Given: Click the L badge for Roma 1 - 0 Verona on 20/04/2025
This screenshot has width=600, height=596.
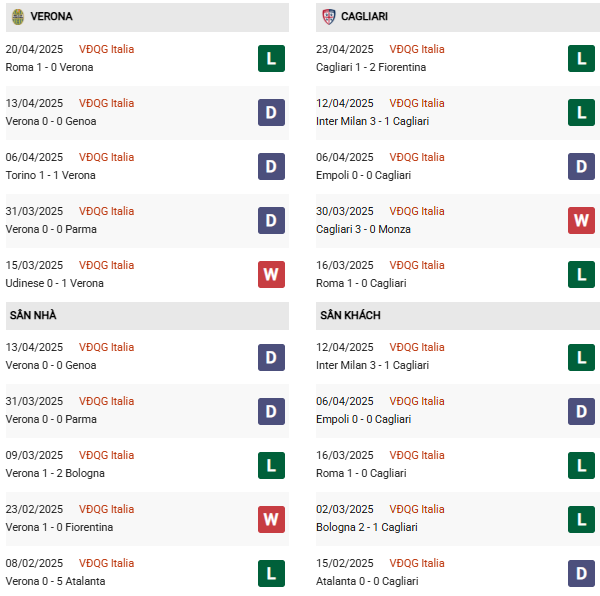Looking at the screenshot, I should click(271, 58).
